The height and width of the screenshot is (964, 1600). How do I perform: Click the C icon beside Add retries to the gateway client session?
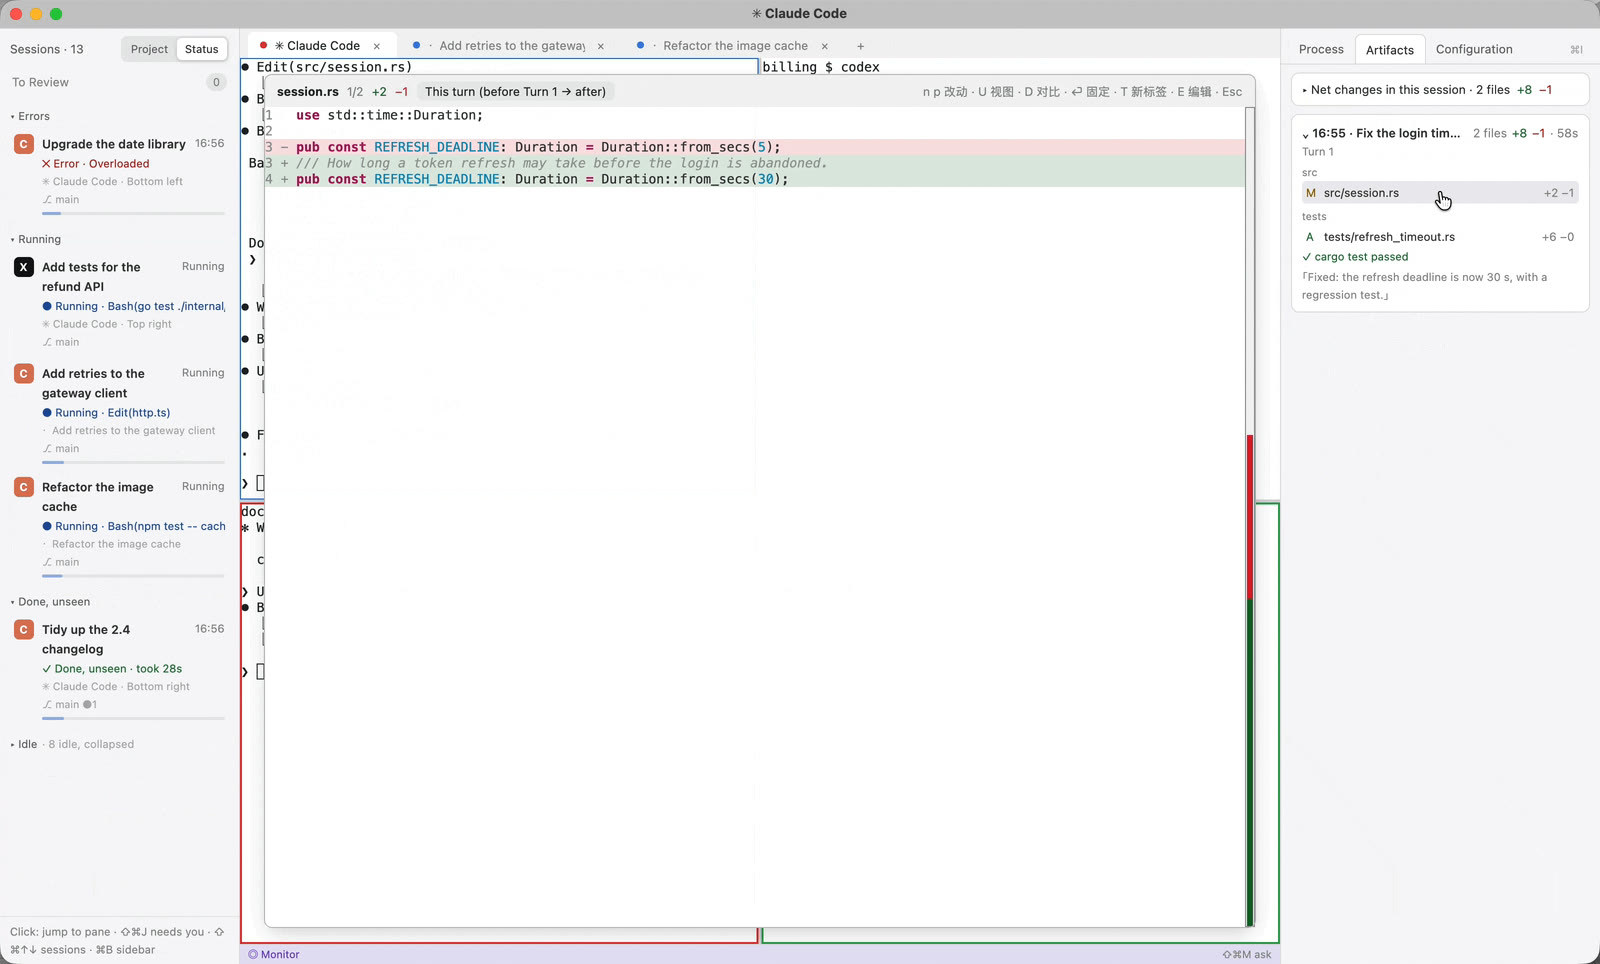(x=24, y=373)
